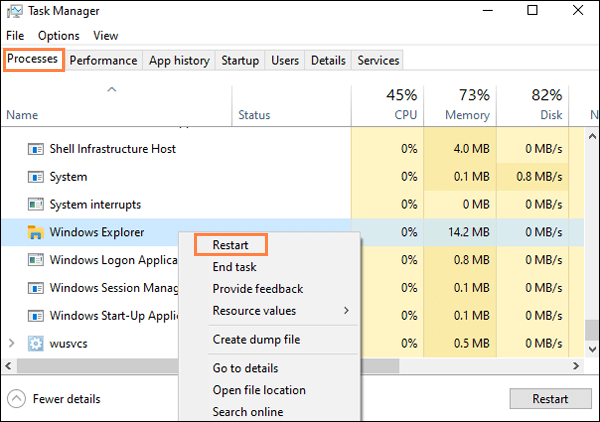The width and height of the screenshot is (600, 422).
Task: Click the Task Manager title bar icon
Action: (15, 11)
